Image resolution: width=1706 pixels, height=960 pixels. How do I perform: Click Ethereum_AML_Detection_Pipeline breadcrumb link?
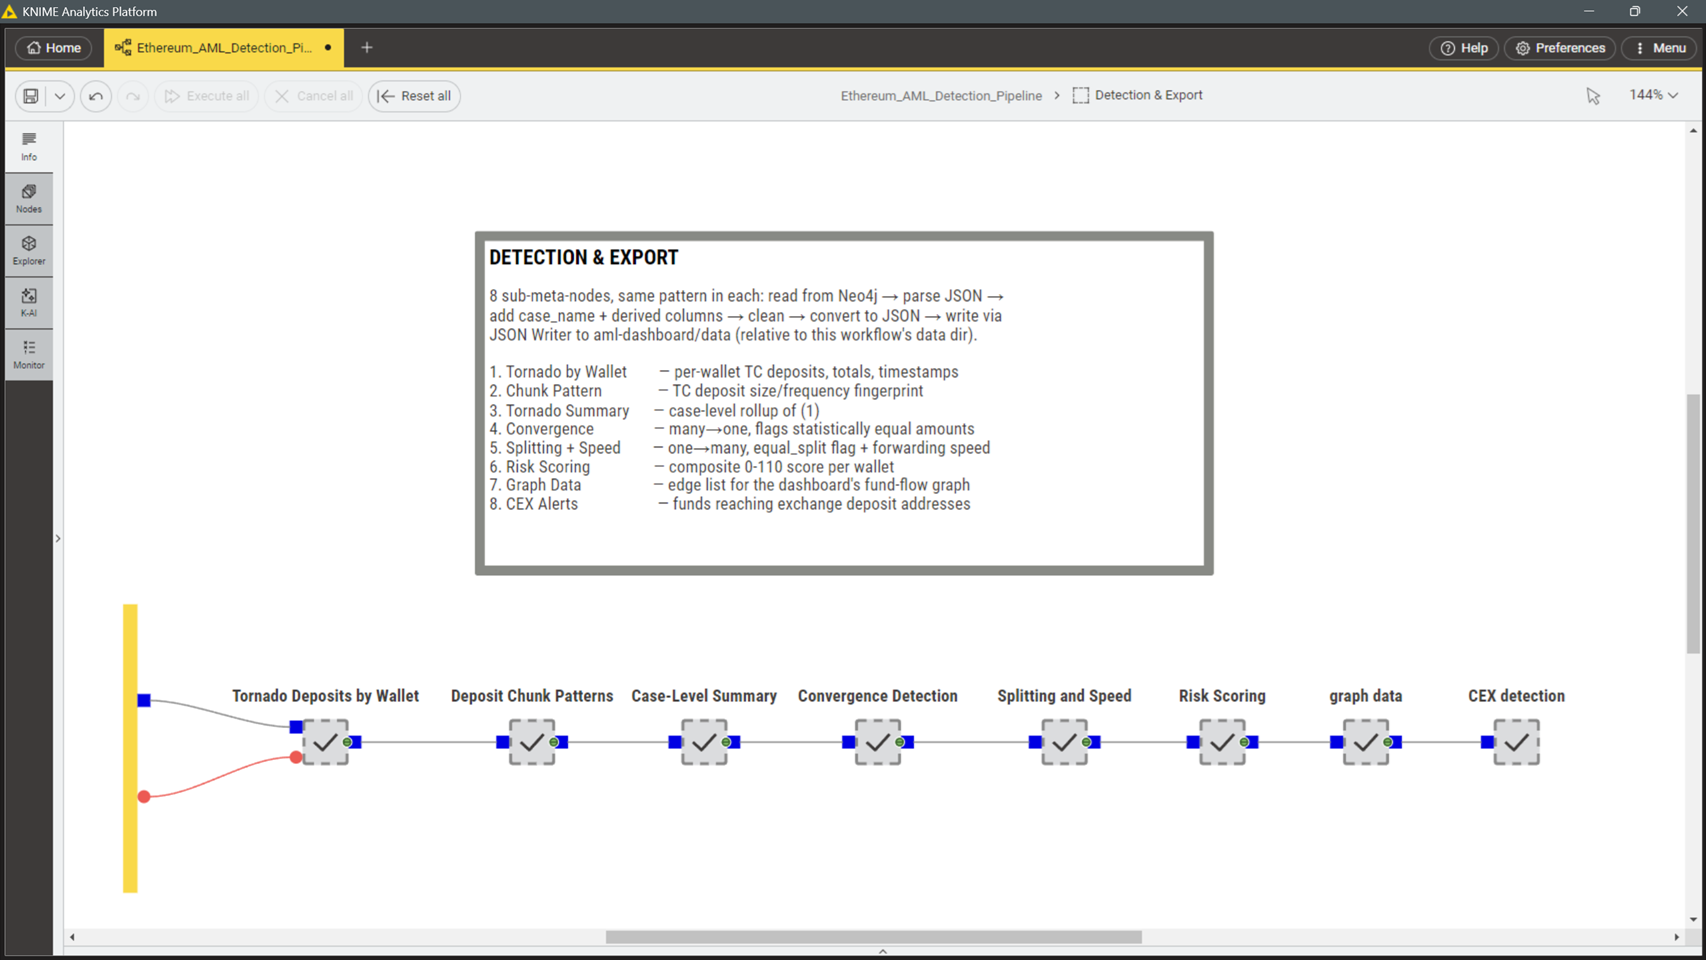coord(941,96)
